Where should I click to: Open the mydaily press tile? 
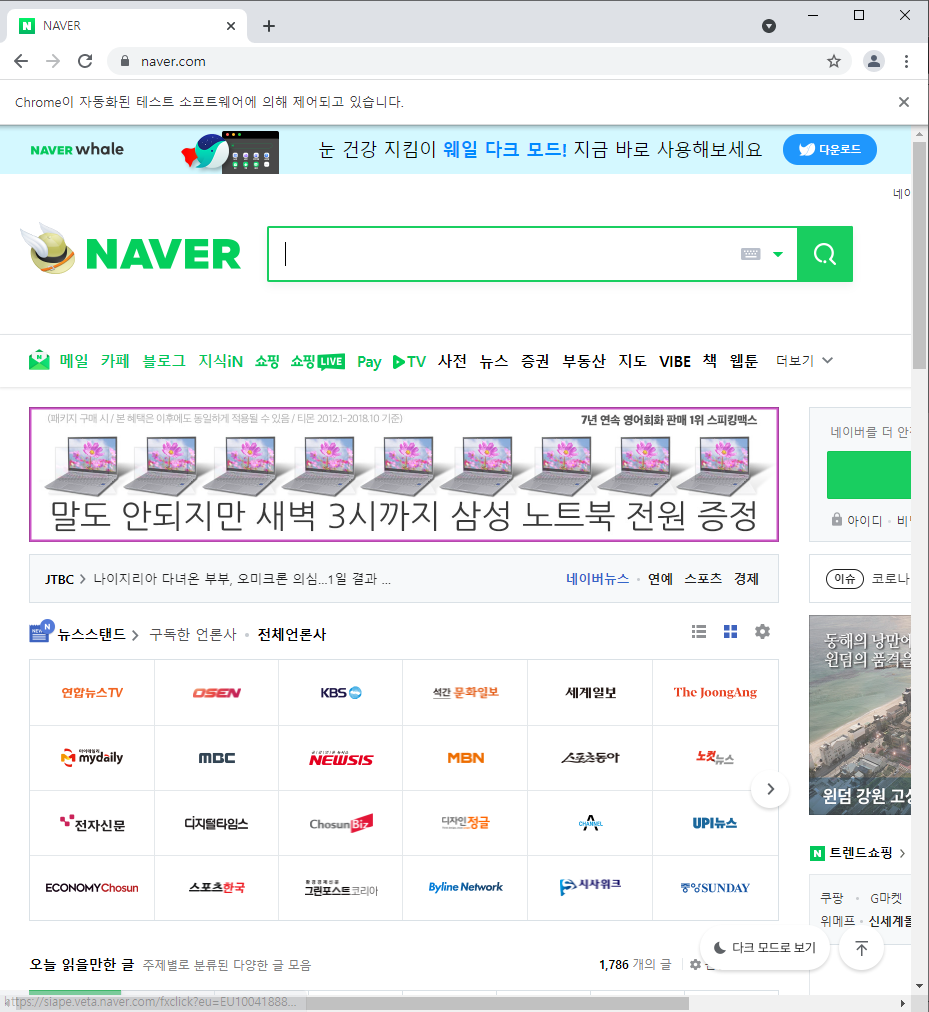click(x=92, y=758)
